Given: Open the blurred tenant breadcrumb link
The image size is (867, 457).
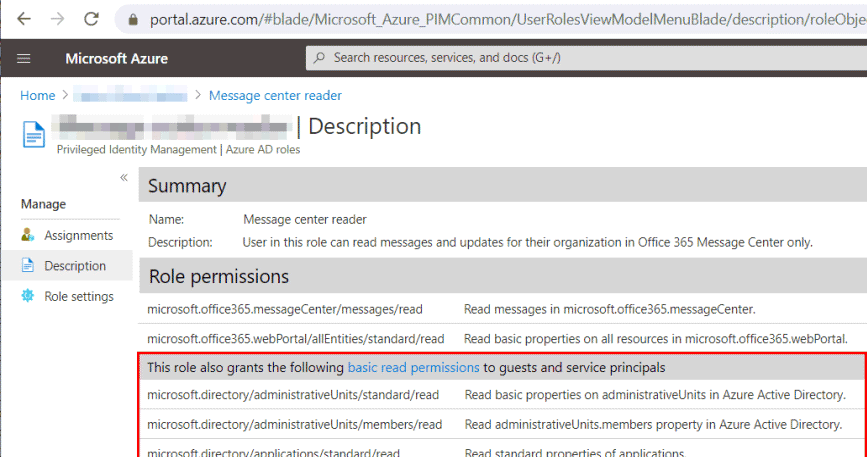Looking at the screenshot, I should point(130,96).
